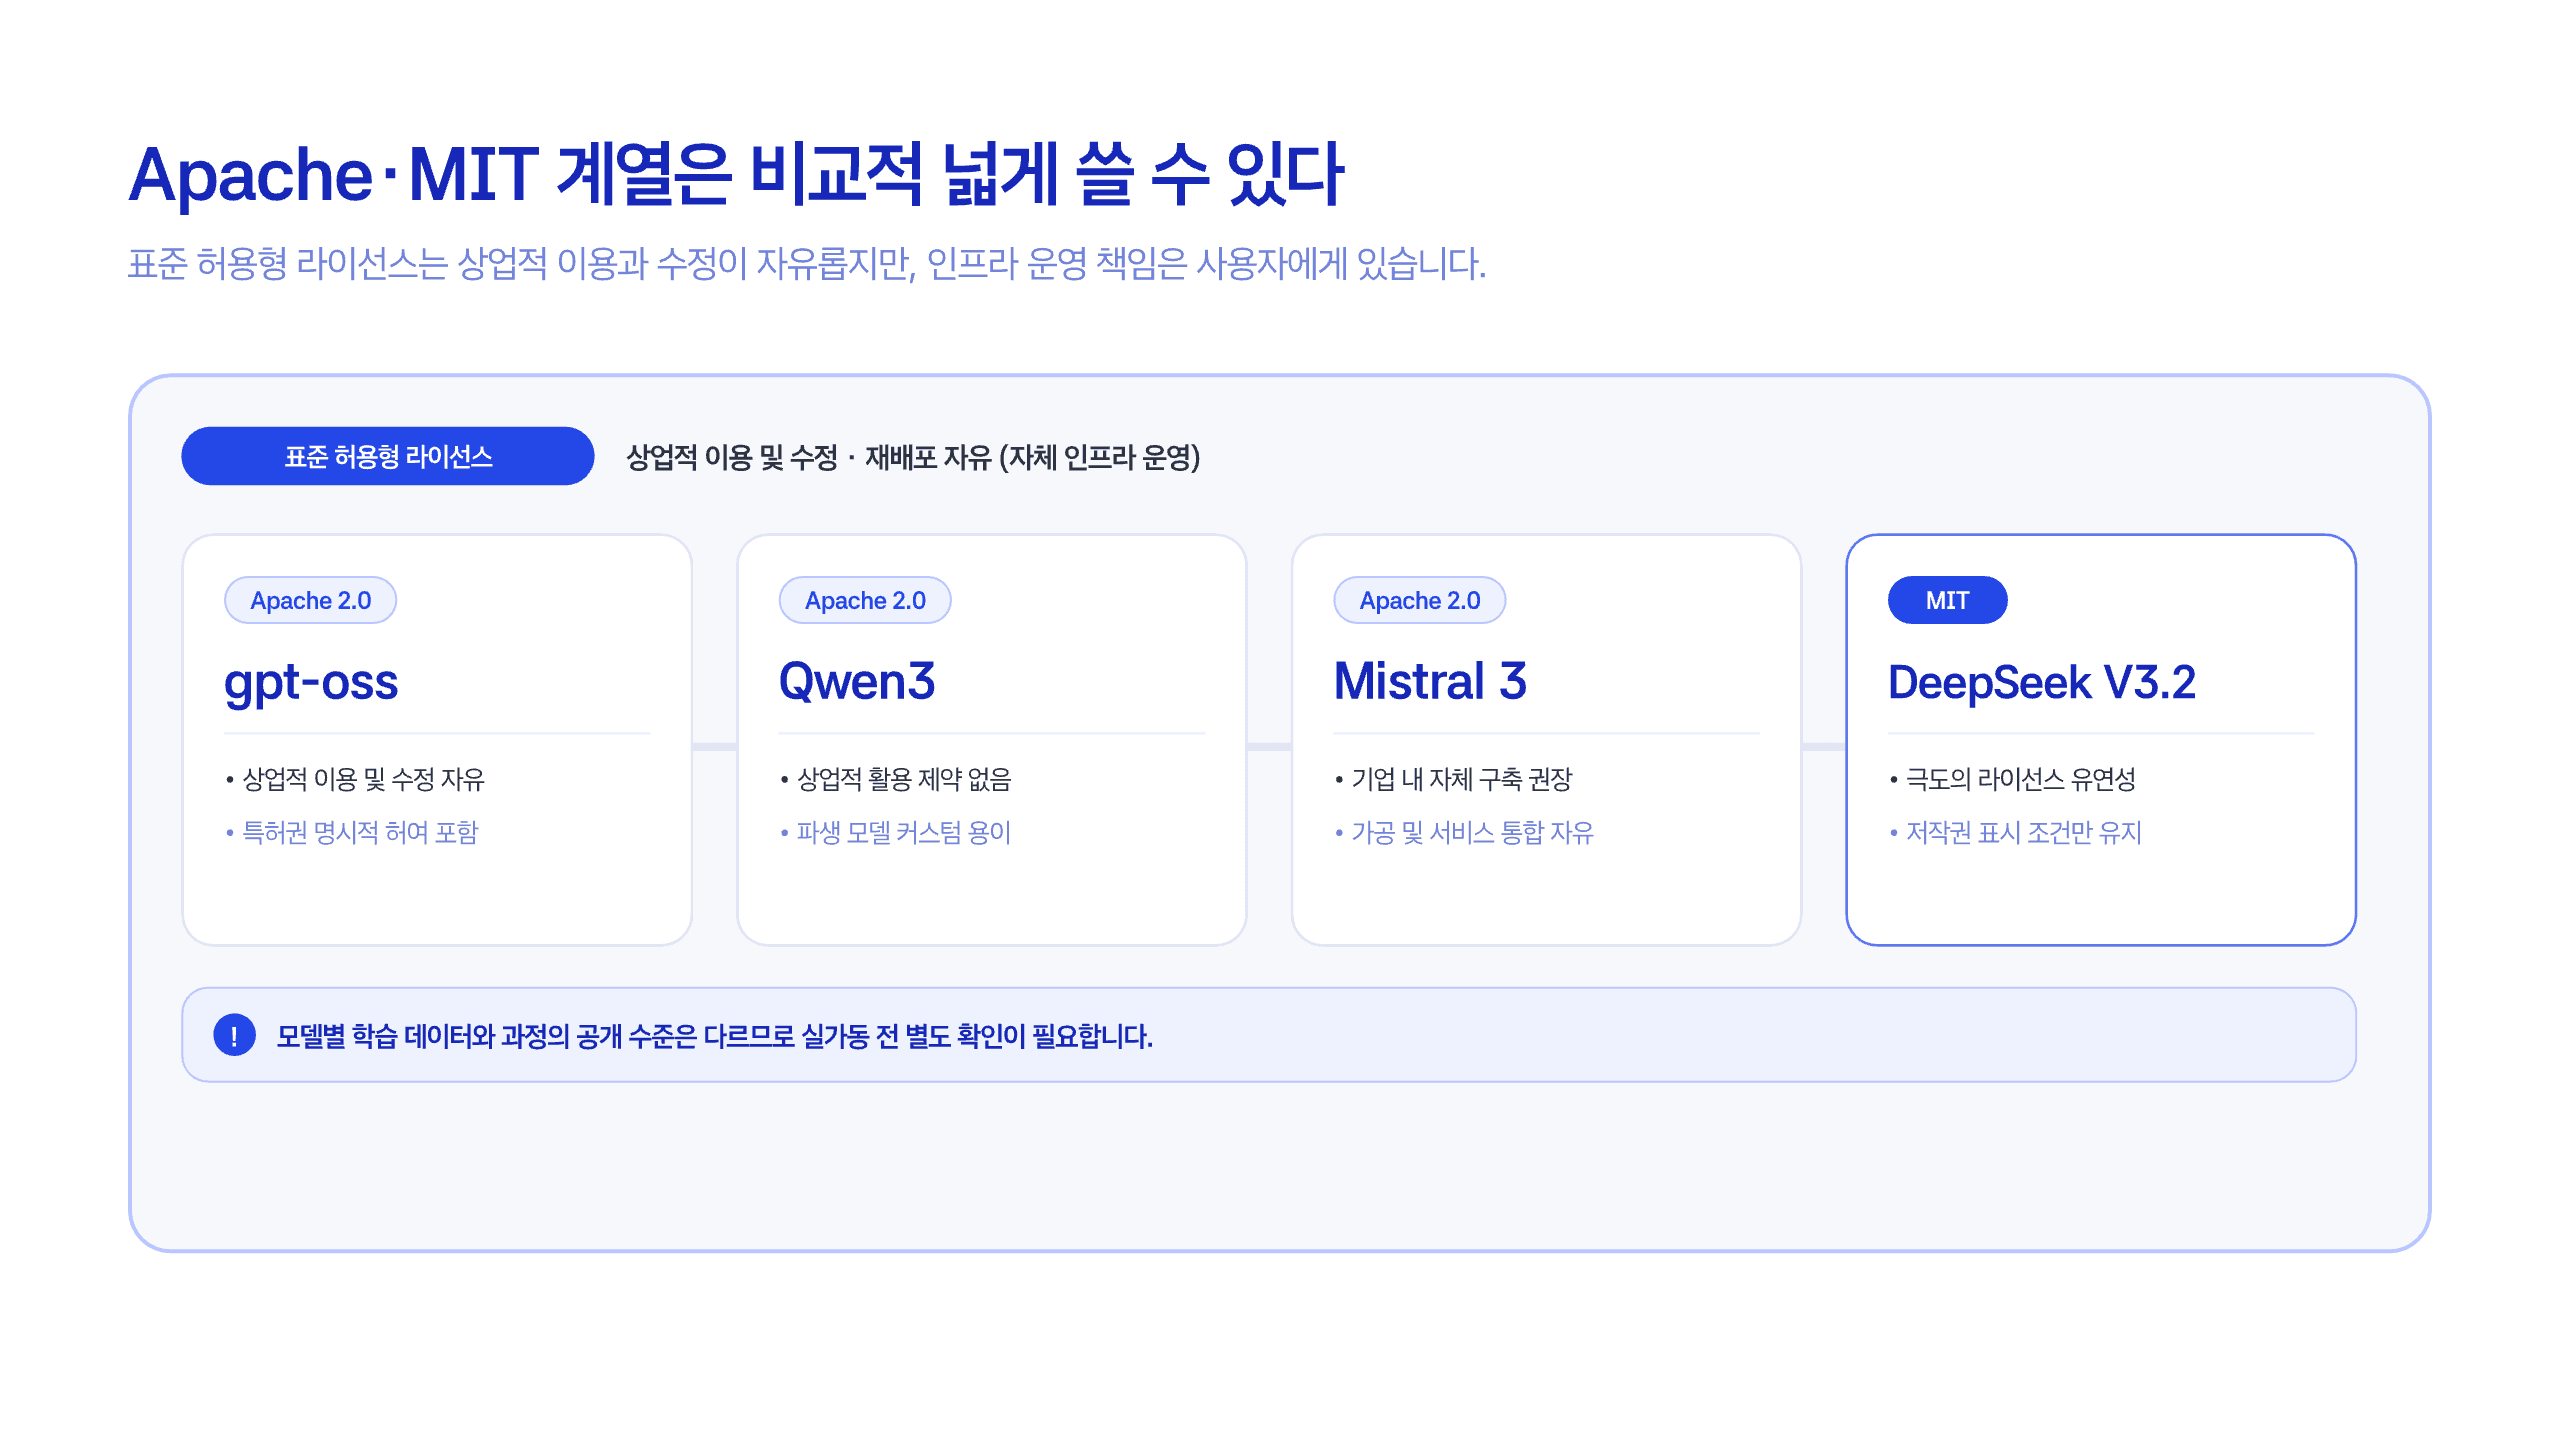Click the MIT badge on DeepSeek card

pos(1947,600)
